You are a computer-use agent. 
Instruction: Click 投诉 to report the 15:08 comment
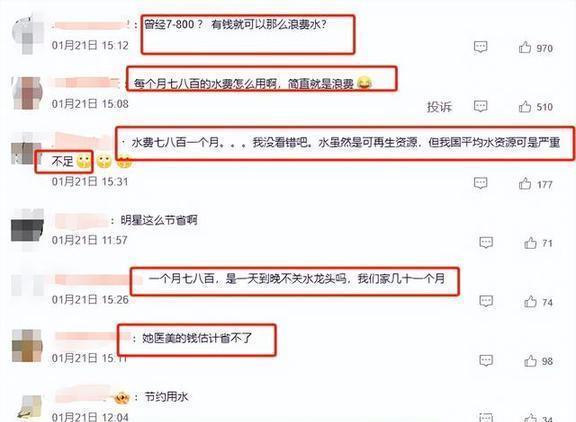(439, 107)
